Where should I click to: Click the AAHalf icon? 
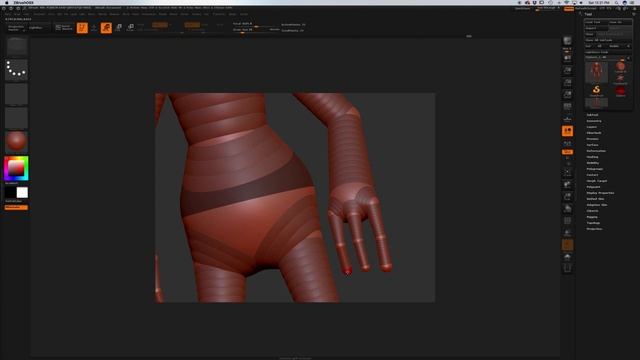tap(567, 95)
